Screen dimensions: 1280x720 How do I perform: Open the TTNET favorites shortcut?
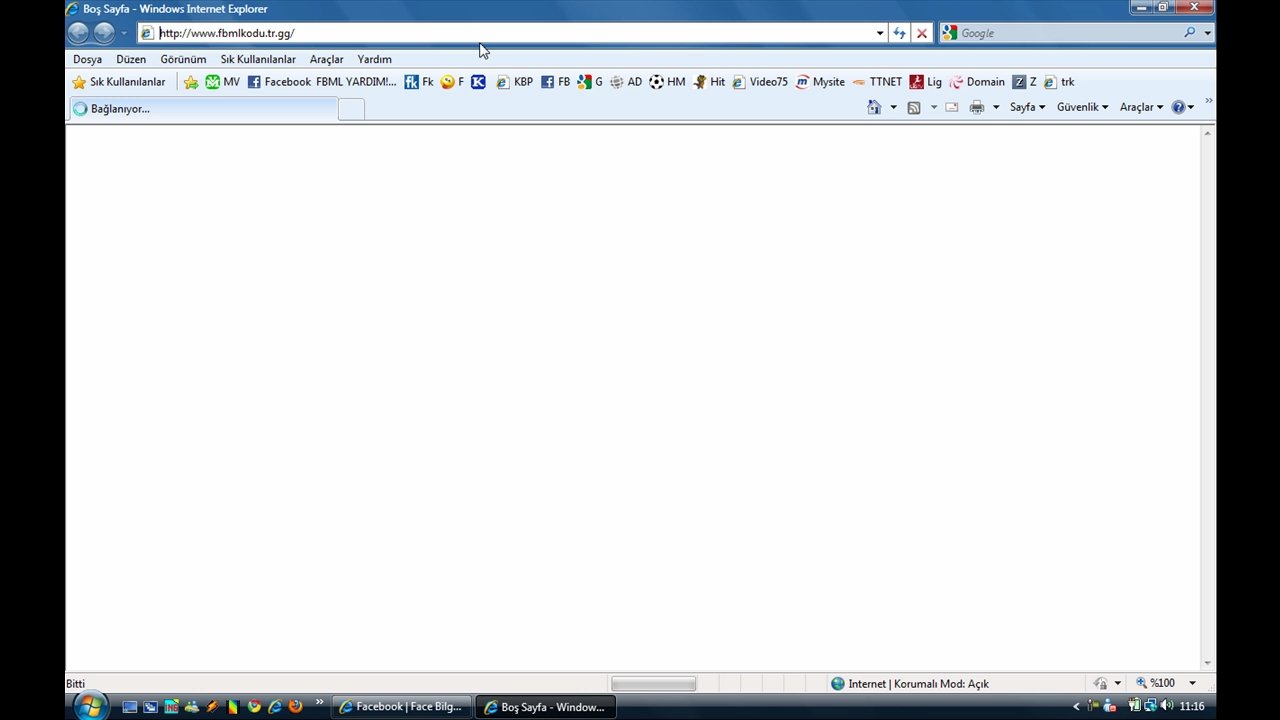[876, 82]
